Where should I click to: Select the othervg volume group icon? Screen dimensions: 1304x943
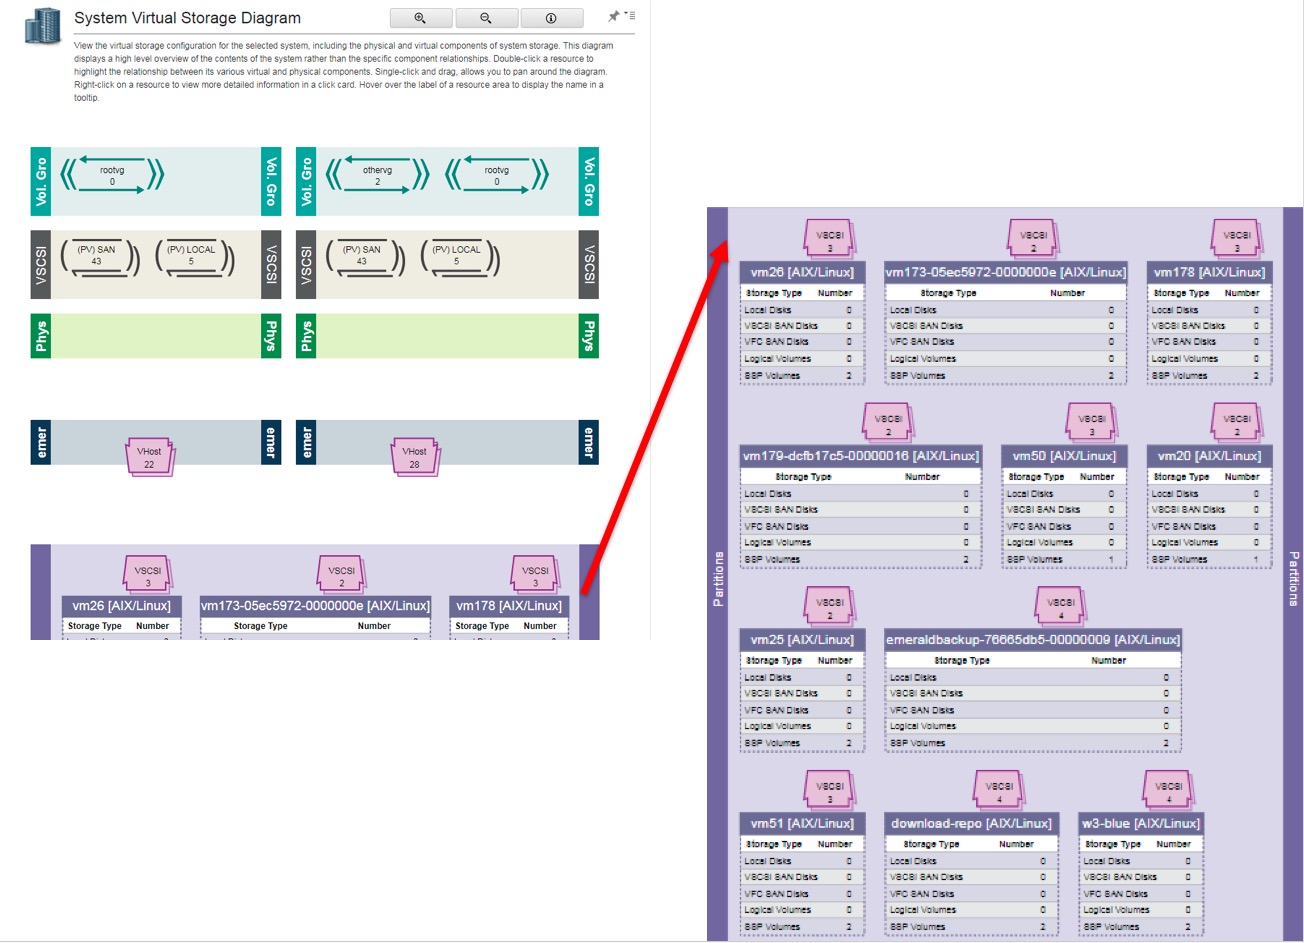(377, 176)
